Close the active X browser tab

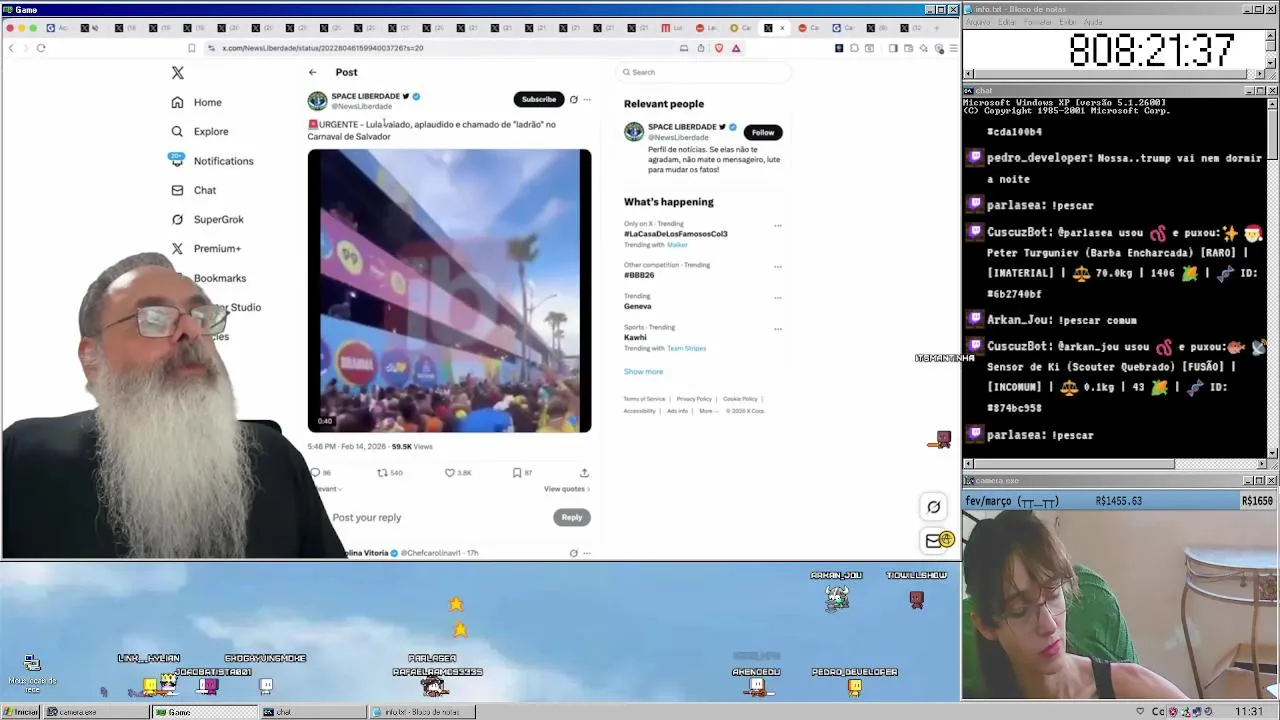(782, 28)
